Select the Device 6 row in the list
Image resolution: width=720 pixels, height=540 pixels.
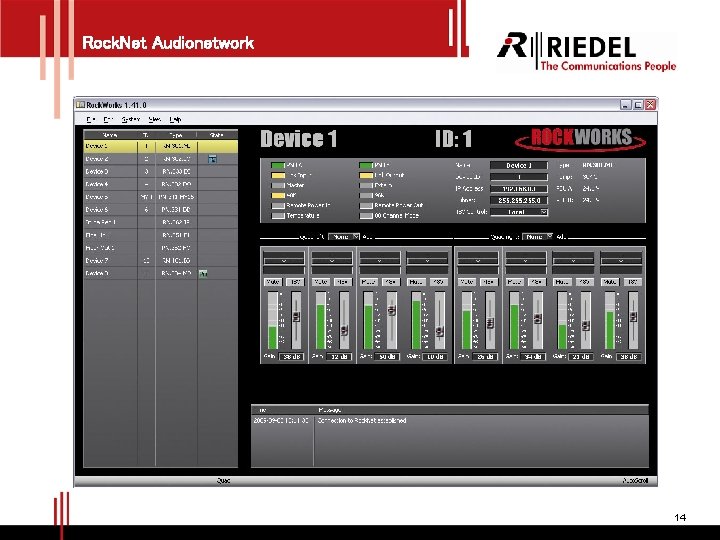(x=161, y=210)
